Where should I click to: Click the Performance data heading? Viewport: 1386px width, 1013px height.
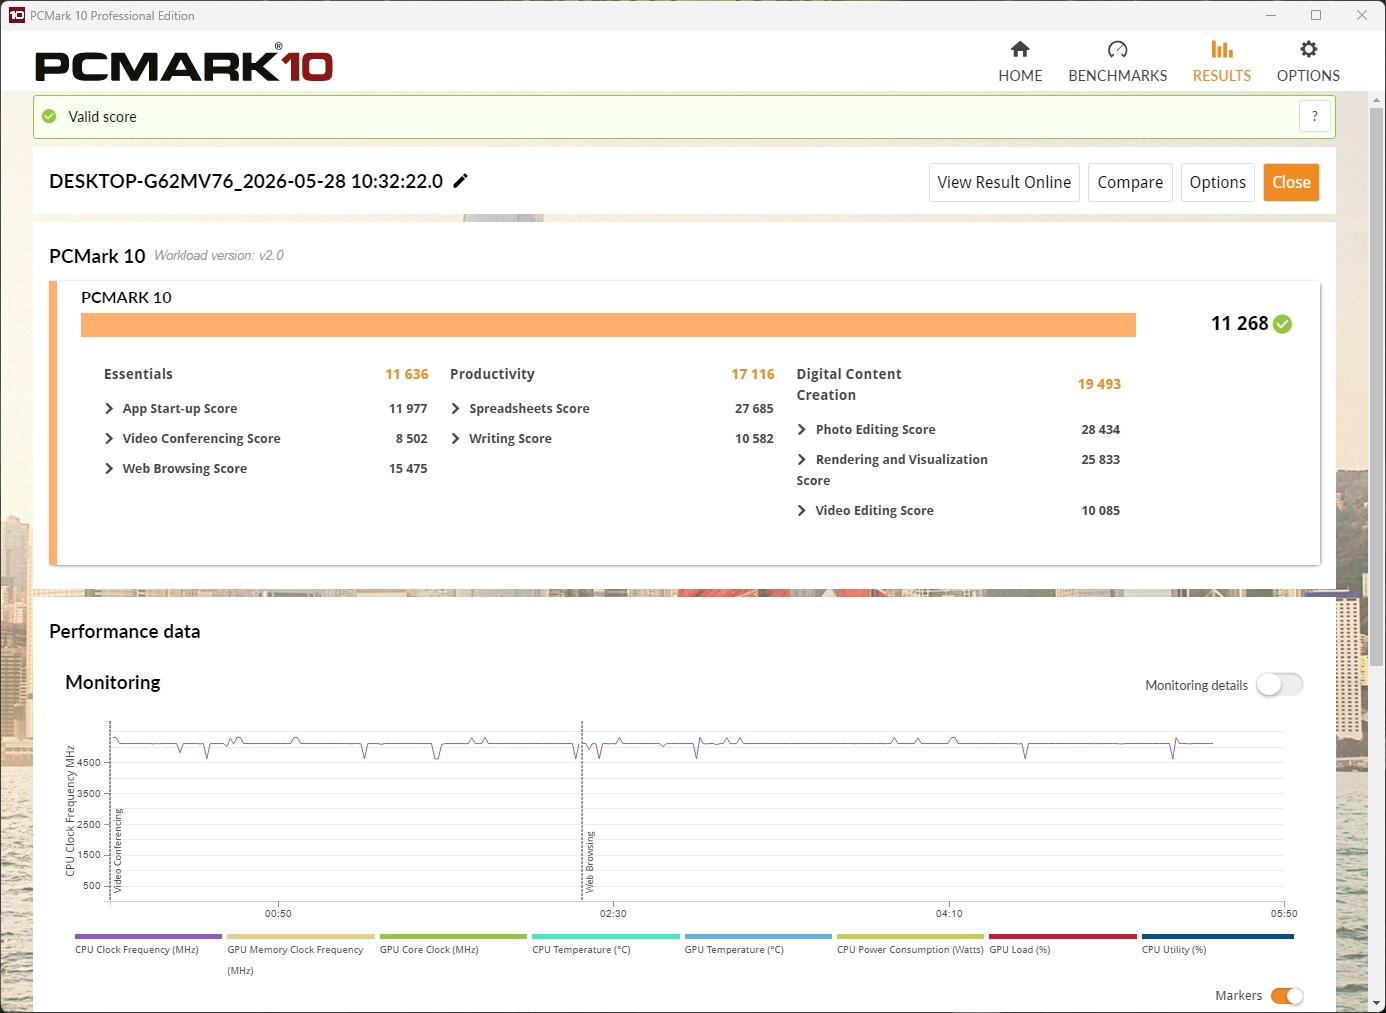125,631
